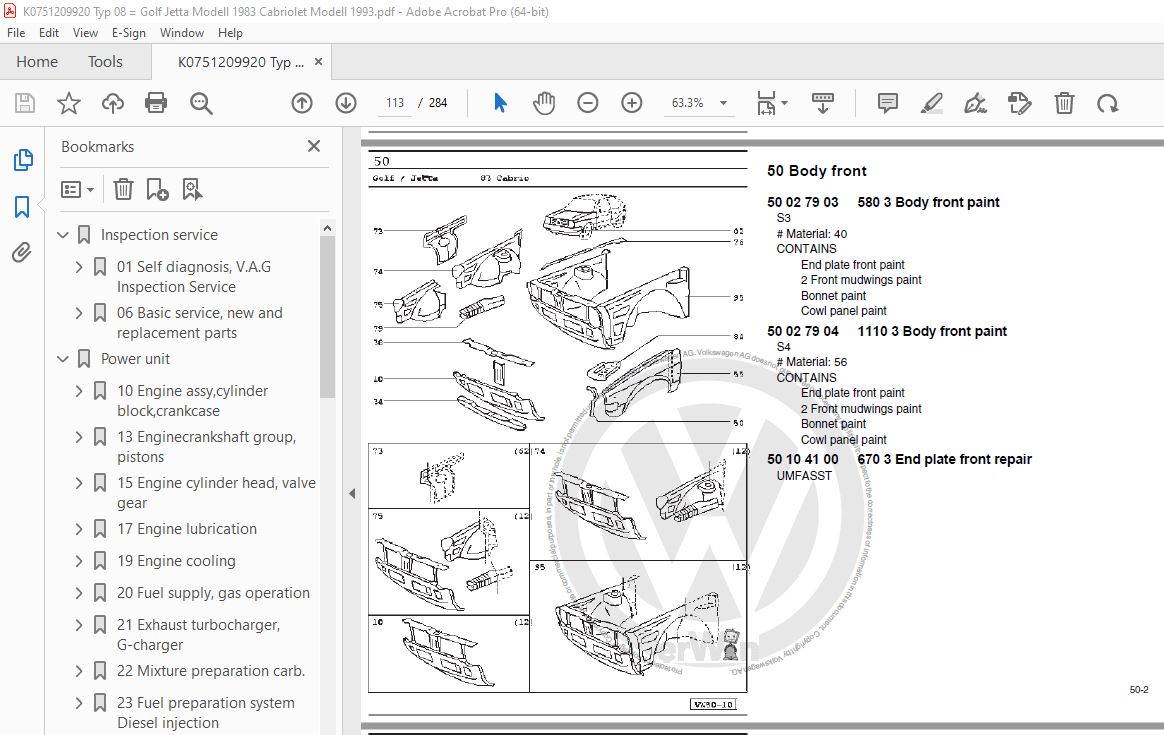Screen dimensions: 1164x735
Task: Edit the page number field showing 113
Action: point(394,102)
